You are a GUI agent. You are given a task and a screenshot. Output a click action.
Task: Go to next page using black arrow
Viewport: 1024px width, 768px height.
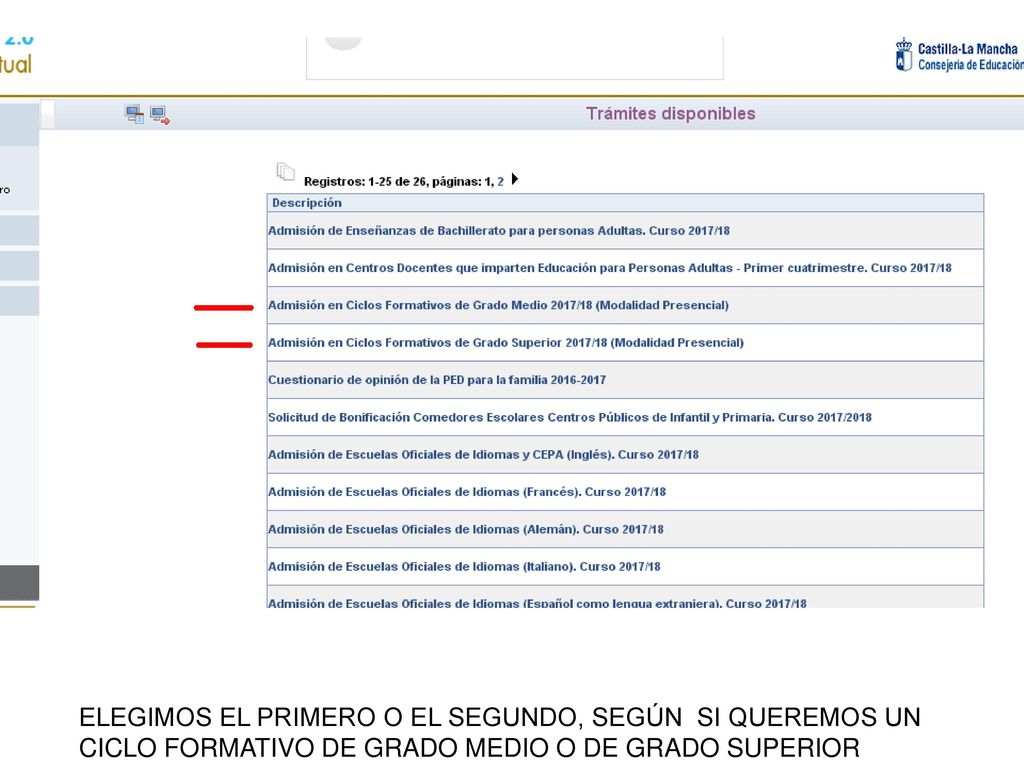click(x=515, y=179)
